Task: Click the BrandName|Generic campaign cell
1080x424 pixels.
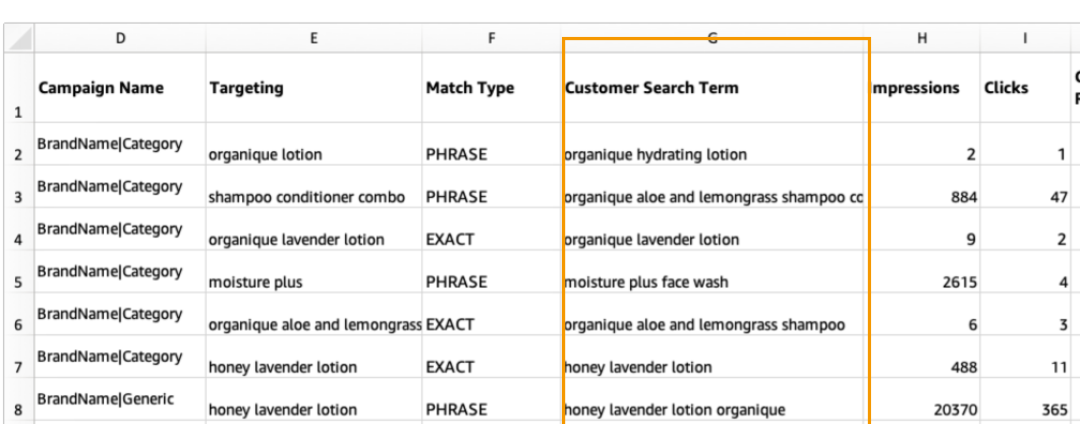Action: coord(119,400)
